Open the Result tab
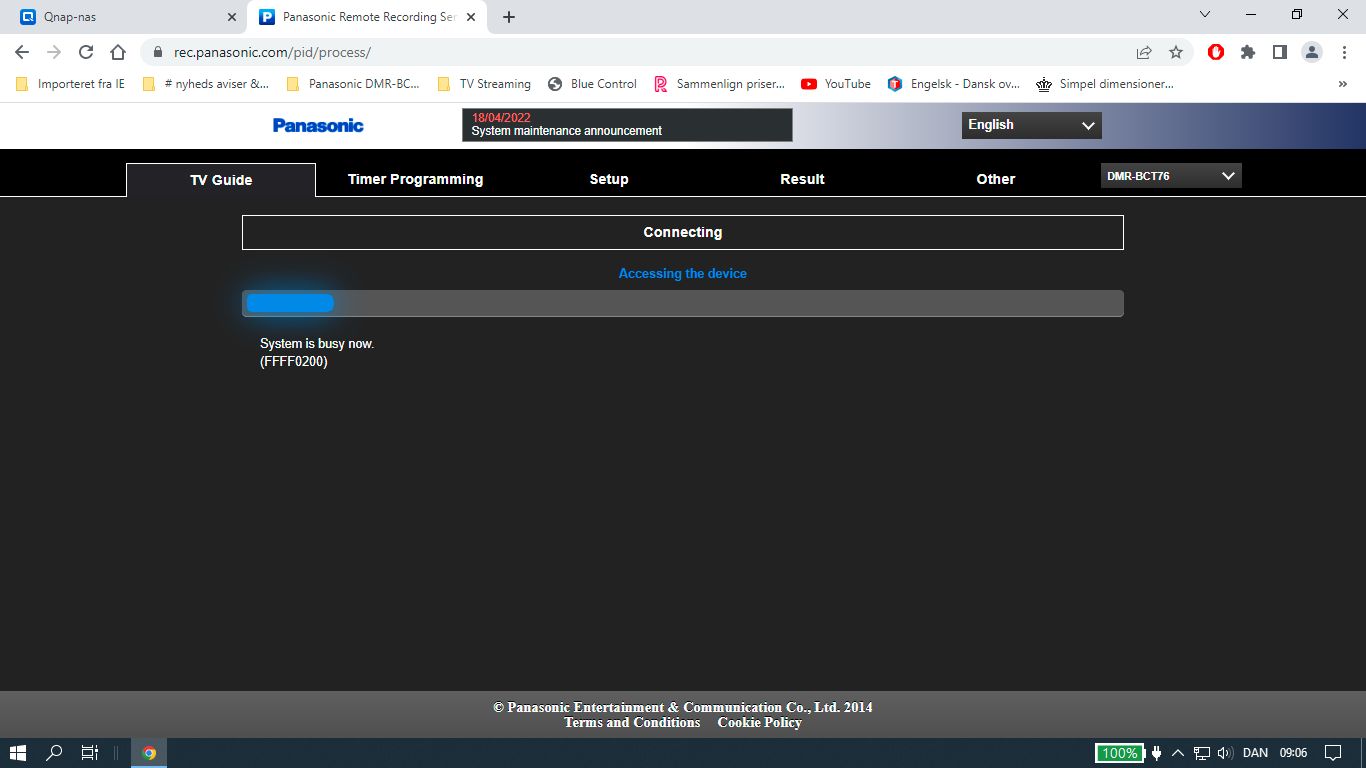The image size is (1366, 768). pyautogui.click(x=802, y=179)
